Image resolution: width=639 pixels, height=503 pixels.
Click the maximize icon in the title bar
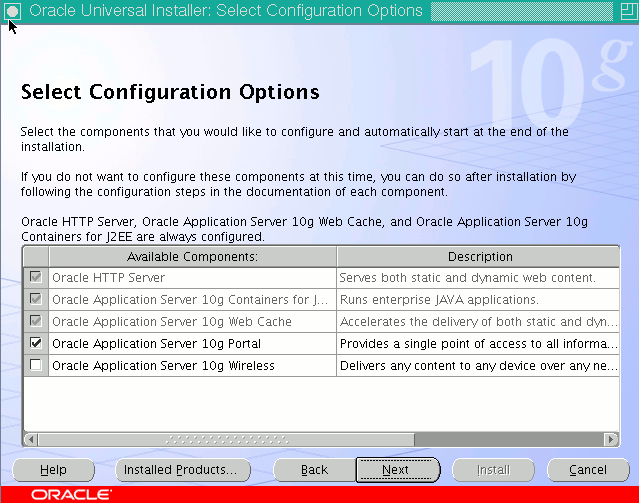point(628,11)
